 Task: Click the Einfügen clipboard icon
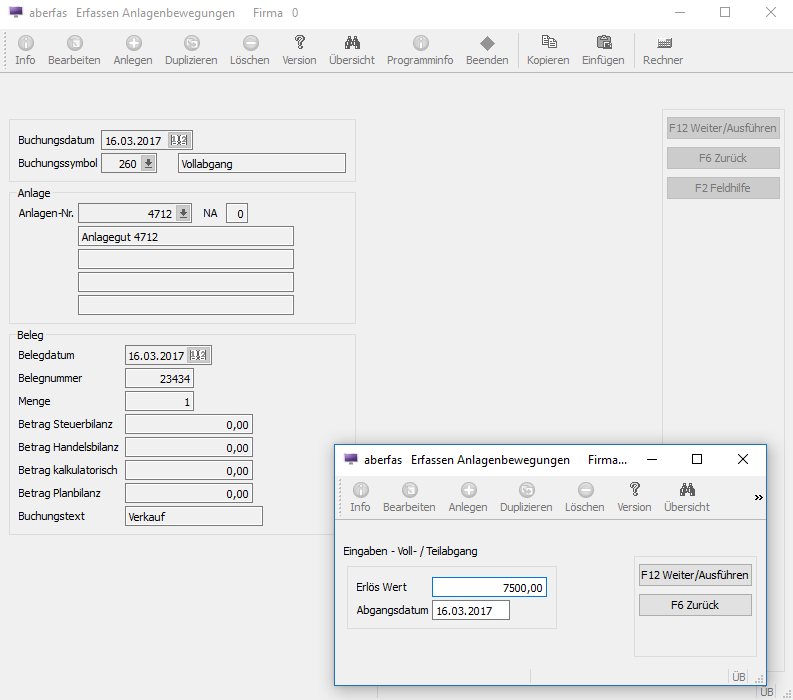coord(603,44)
